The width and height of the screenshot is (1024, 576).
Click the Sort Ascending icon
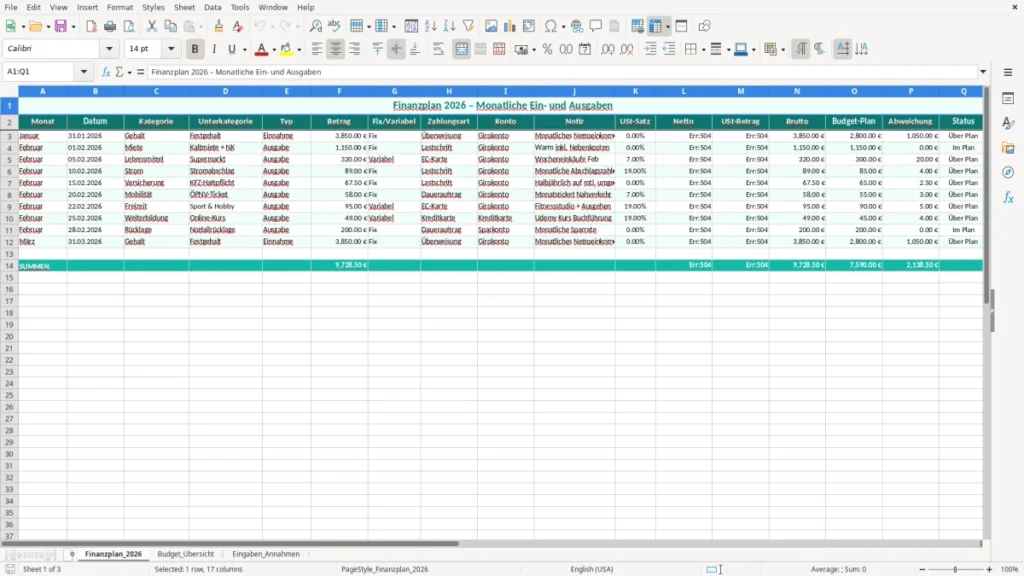coord(430,26)
